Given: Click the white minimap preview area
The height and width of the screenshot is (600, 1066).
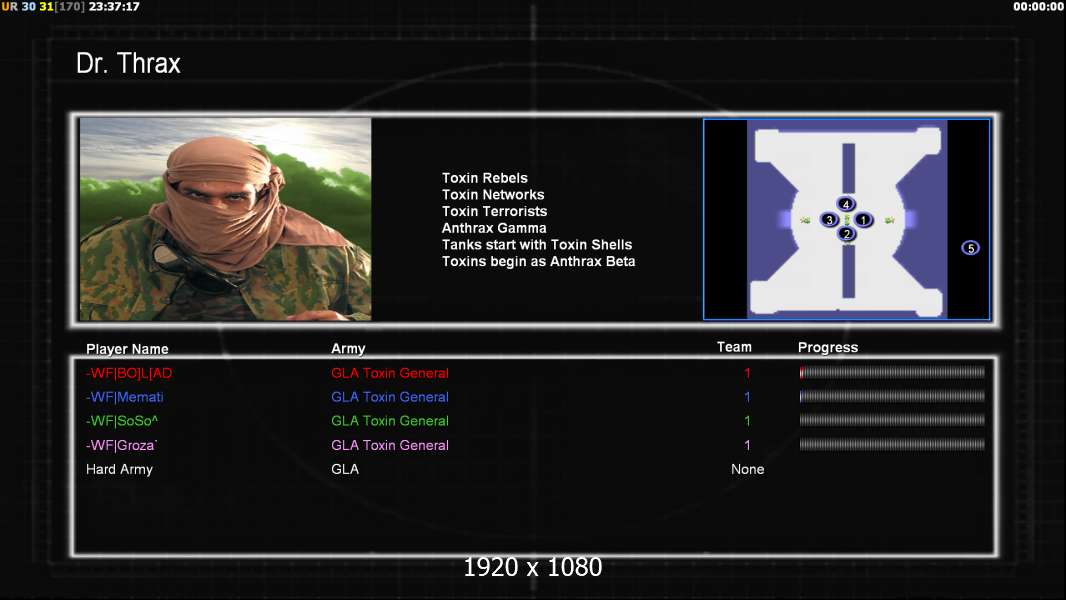Looking at the screenshot, I should [846, 219].
